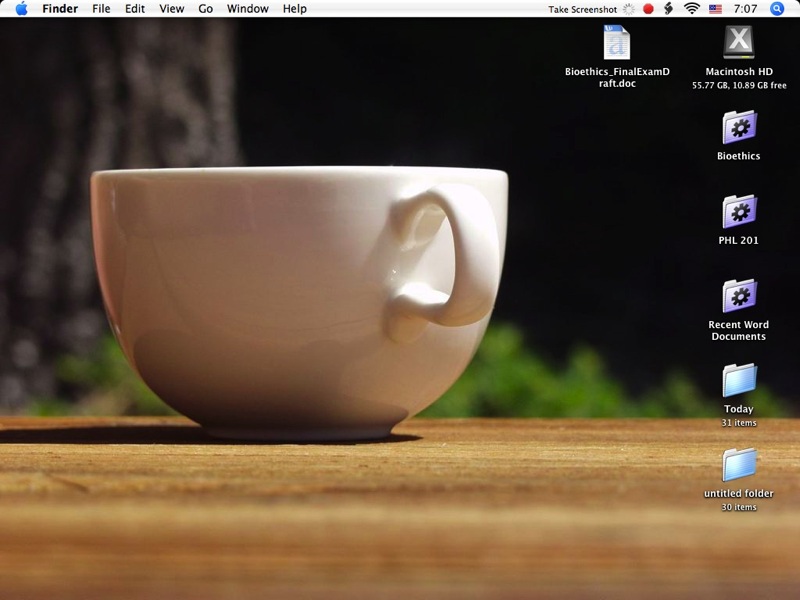
Task: Click the black script icon in menu bar
Action: [x=668, y=9]
